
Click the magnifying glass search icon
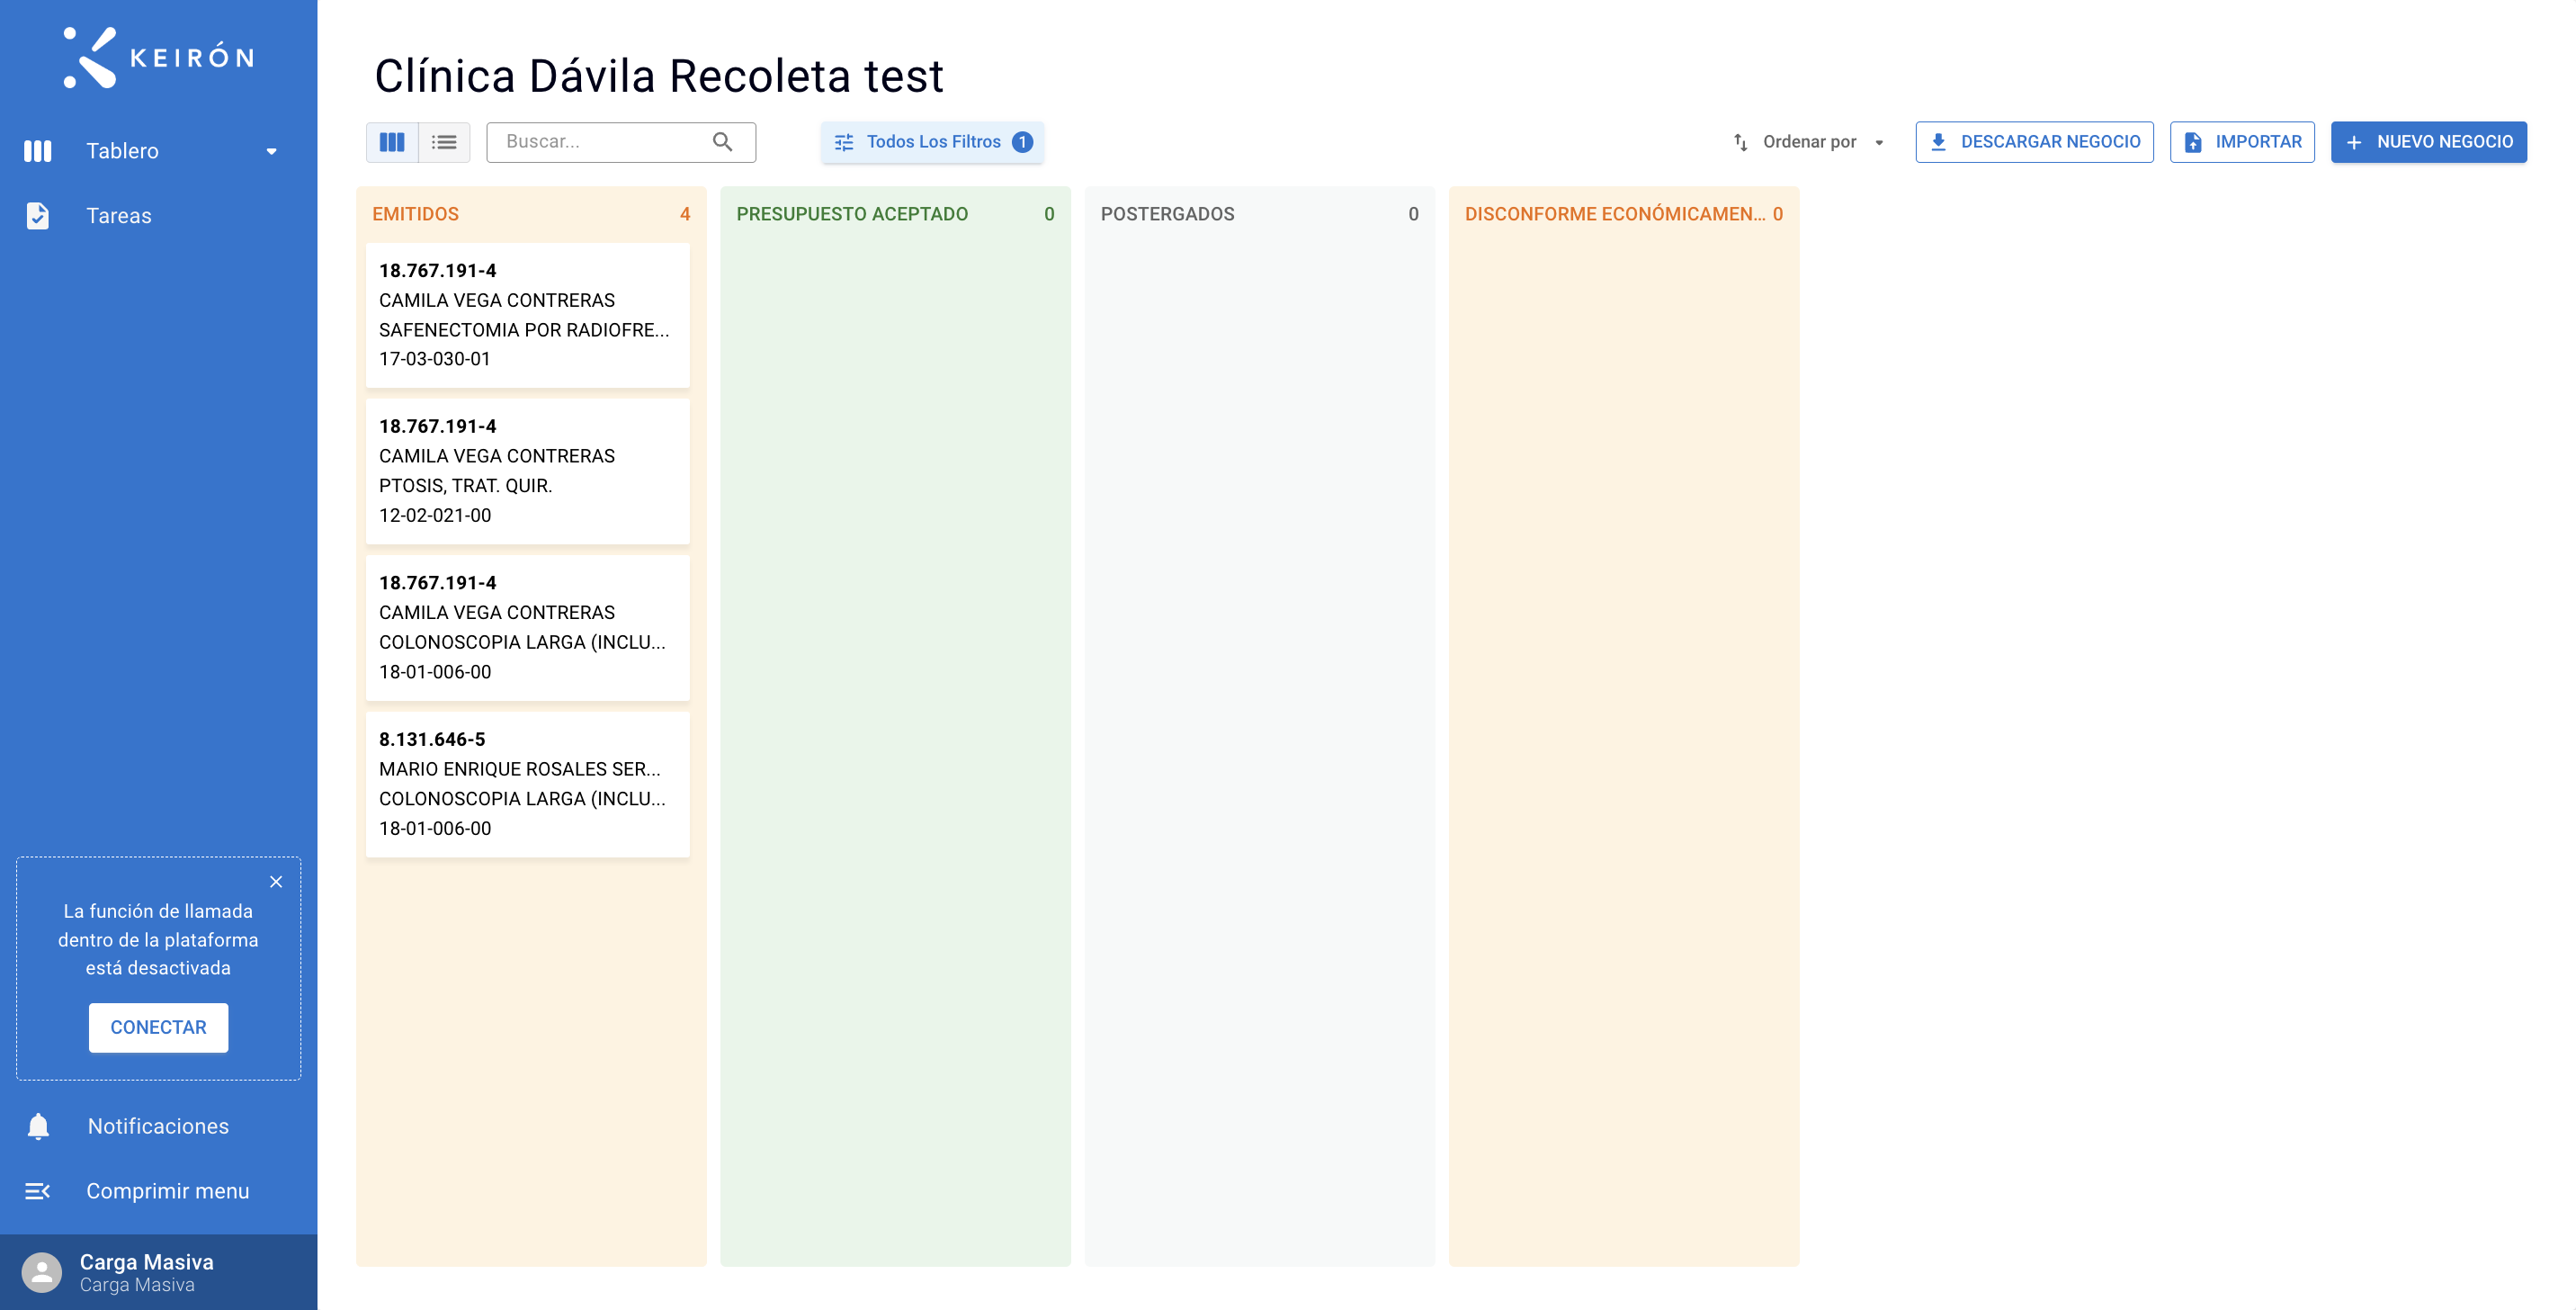pos(722,142)
